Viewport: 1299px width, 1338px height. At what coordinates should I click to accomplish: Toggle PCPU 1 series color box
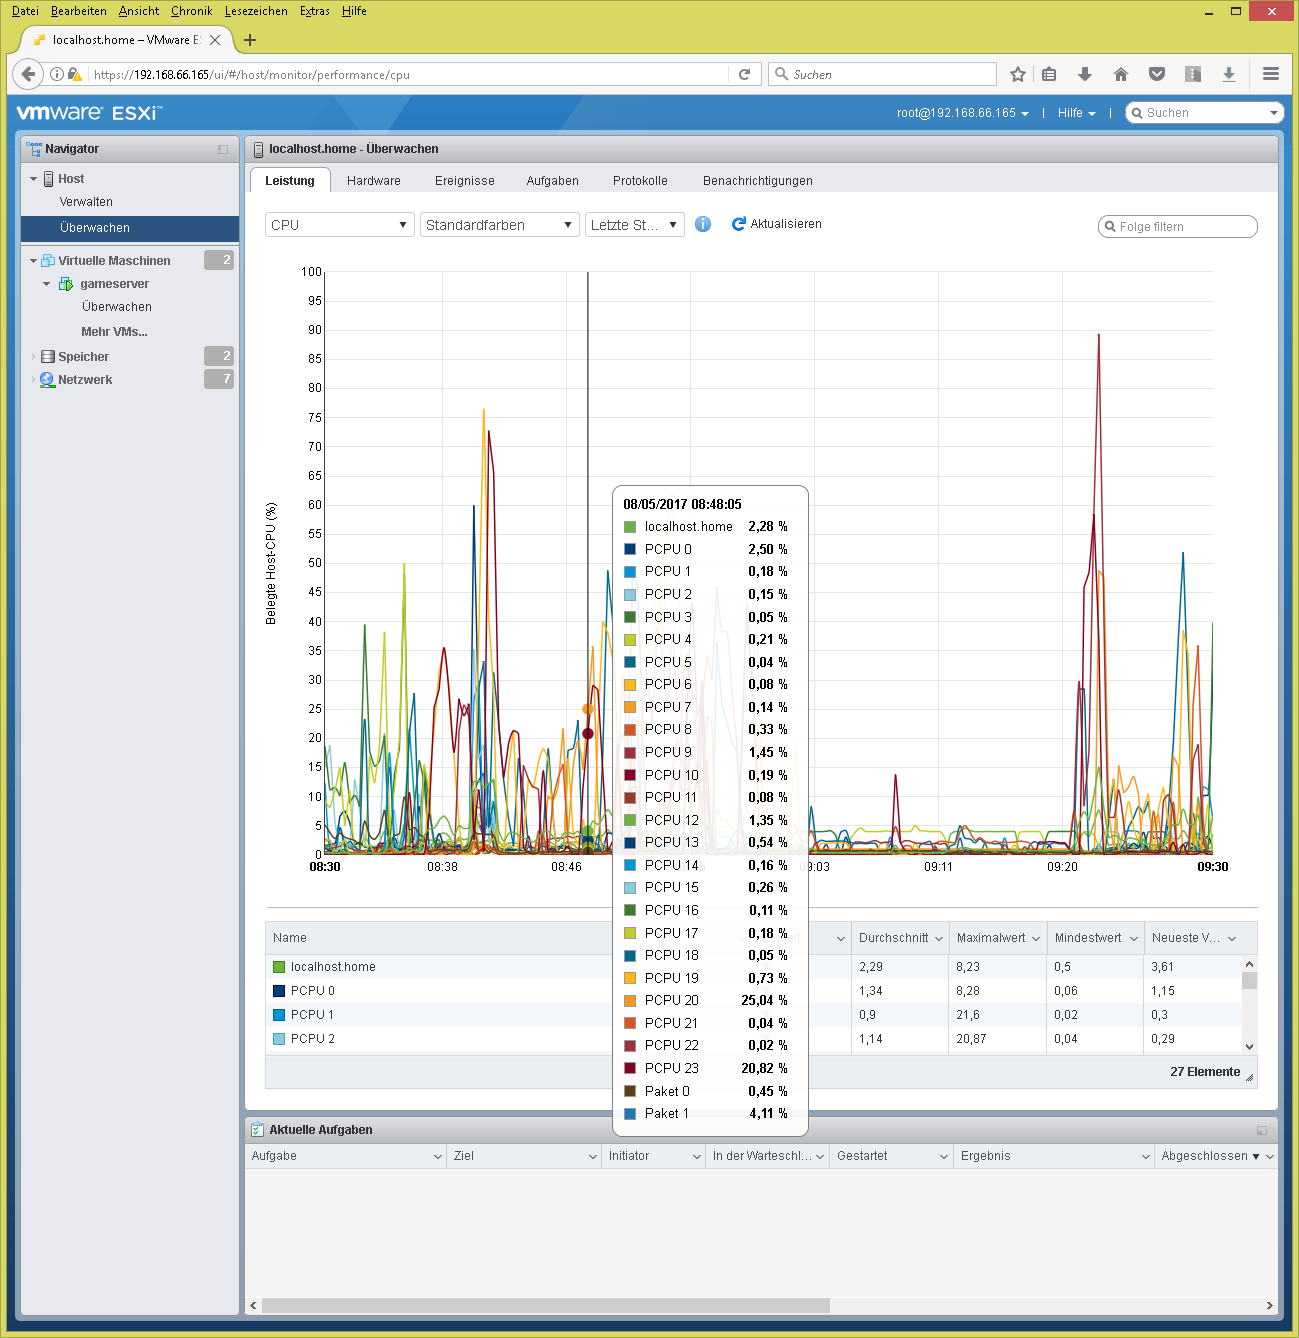pos(279,1015)
